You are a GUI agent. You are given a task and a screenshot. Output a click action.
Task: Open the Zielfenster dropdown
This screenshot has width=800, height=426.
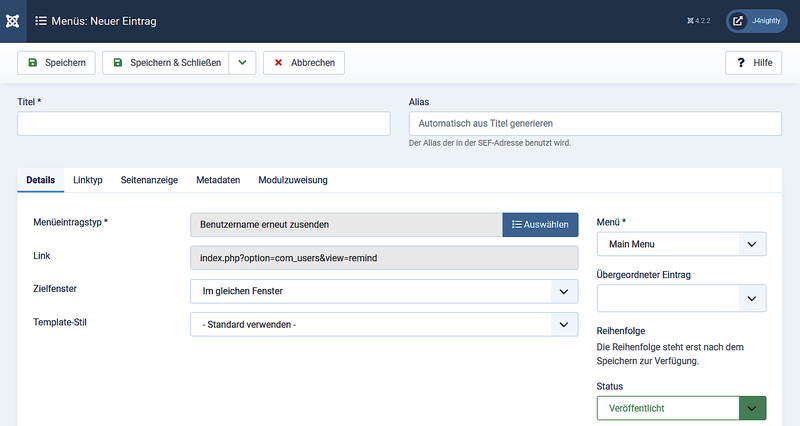384,291
